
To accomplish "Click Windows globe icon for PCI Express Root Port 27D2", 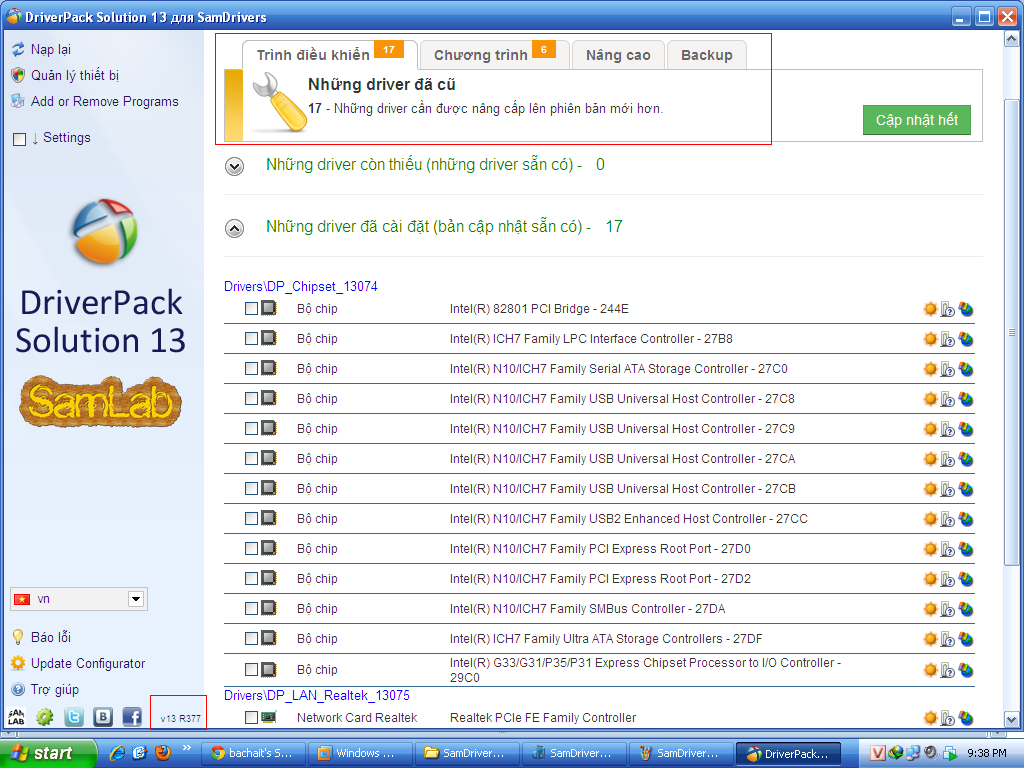I will (966, 579).
